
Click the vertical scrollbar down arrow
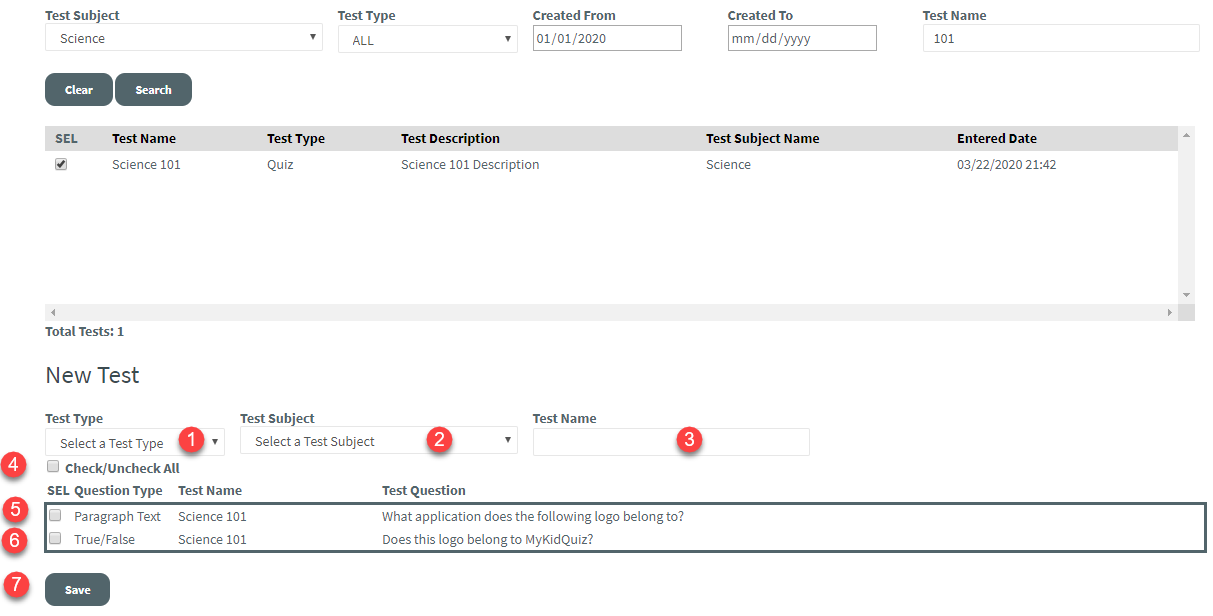tap(1185, 293)
